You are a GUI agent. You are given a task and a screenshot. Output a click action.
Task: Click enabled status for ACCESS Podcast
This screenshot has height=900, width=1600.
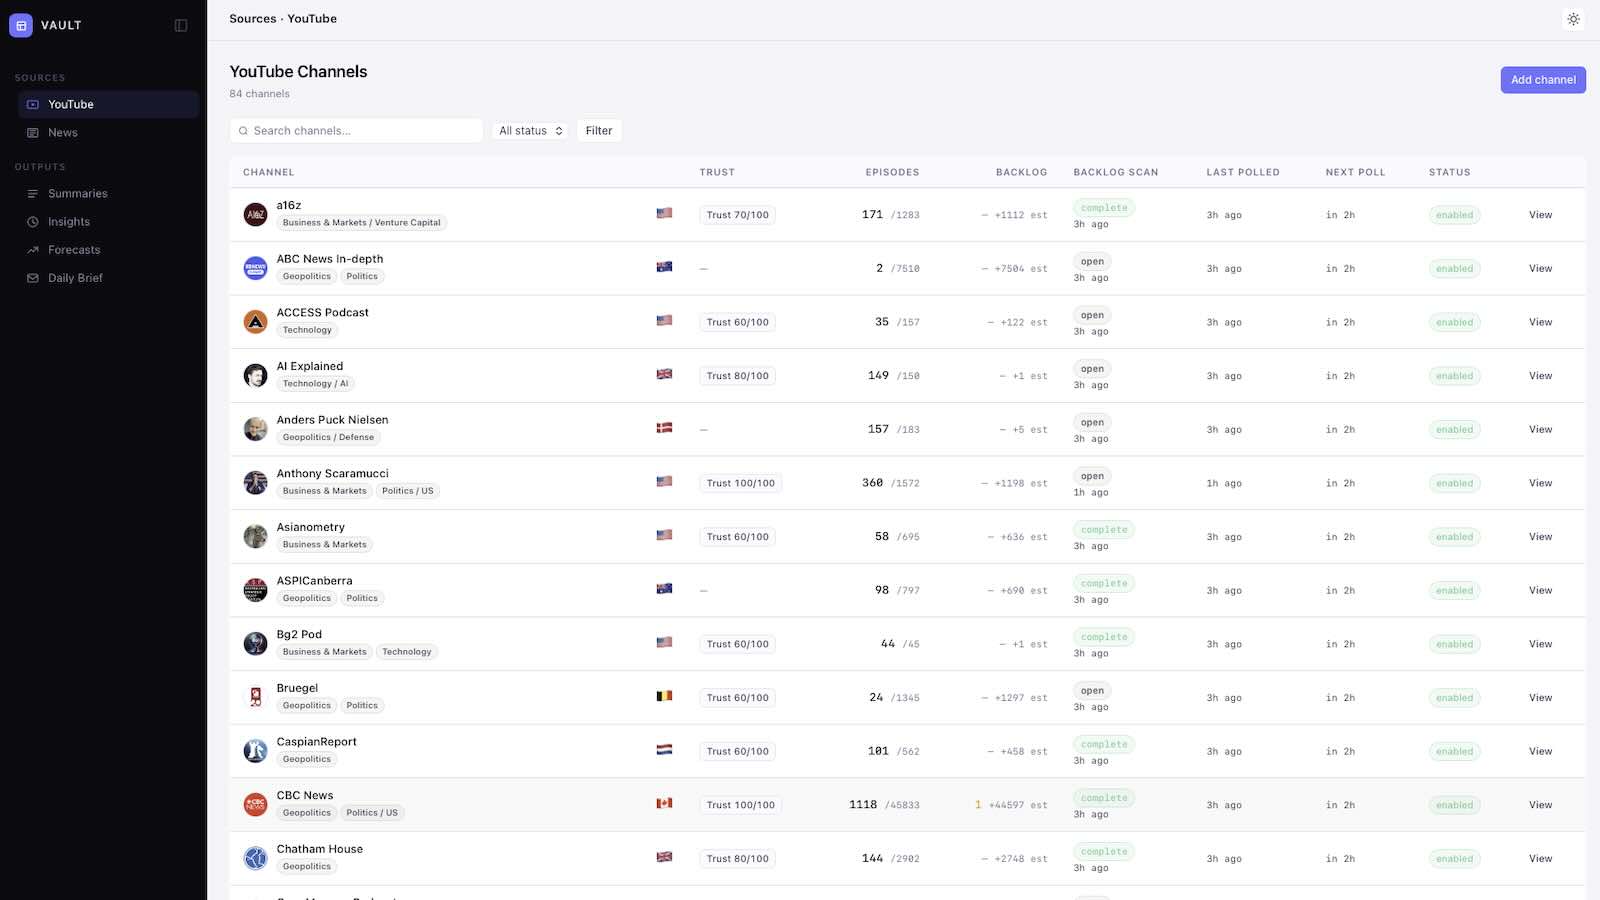coord(1454,322)
